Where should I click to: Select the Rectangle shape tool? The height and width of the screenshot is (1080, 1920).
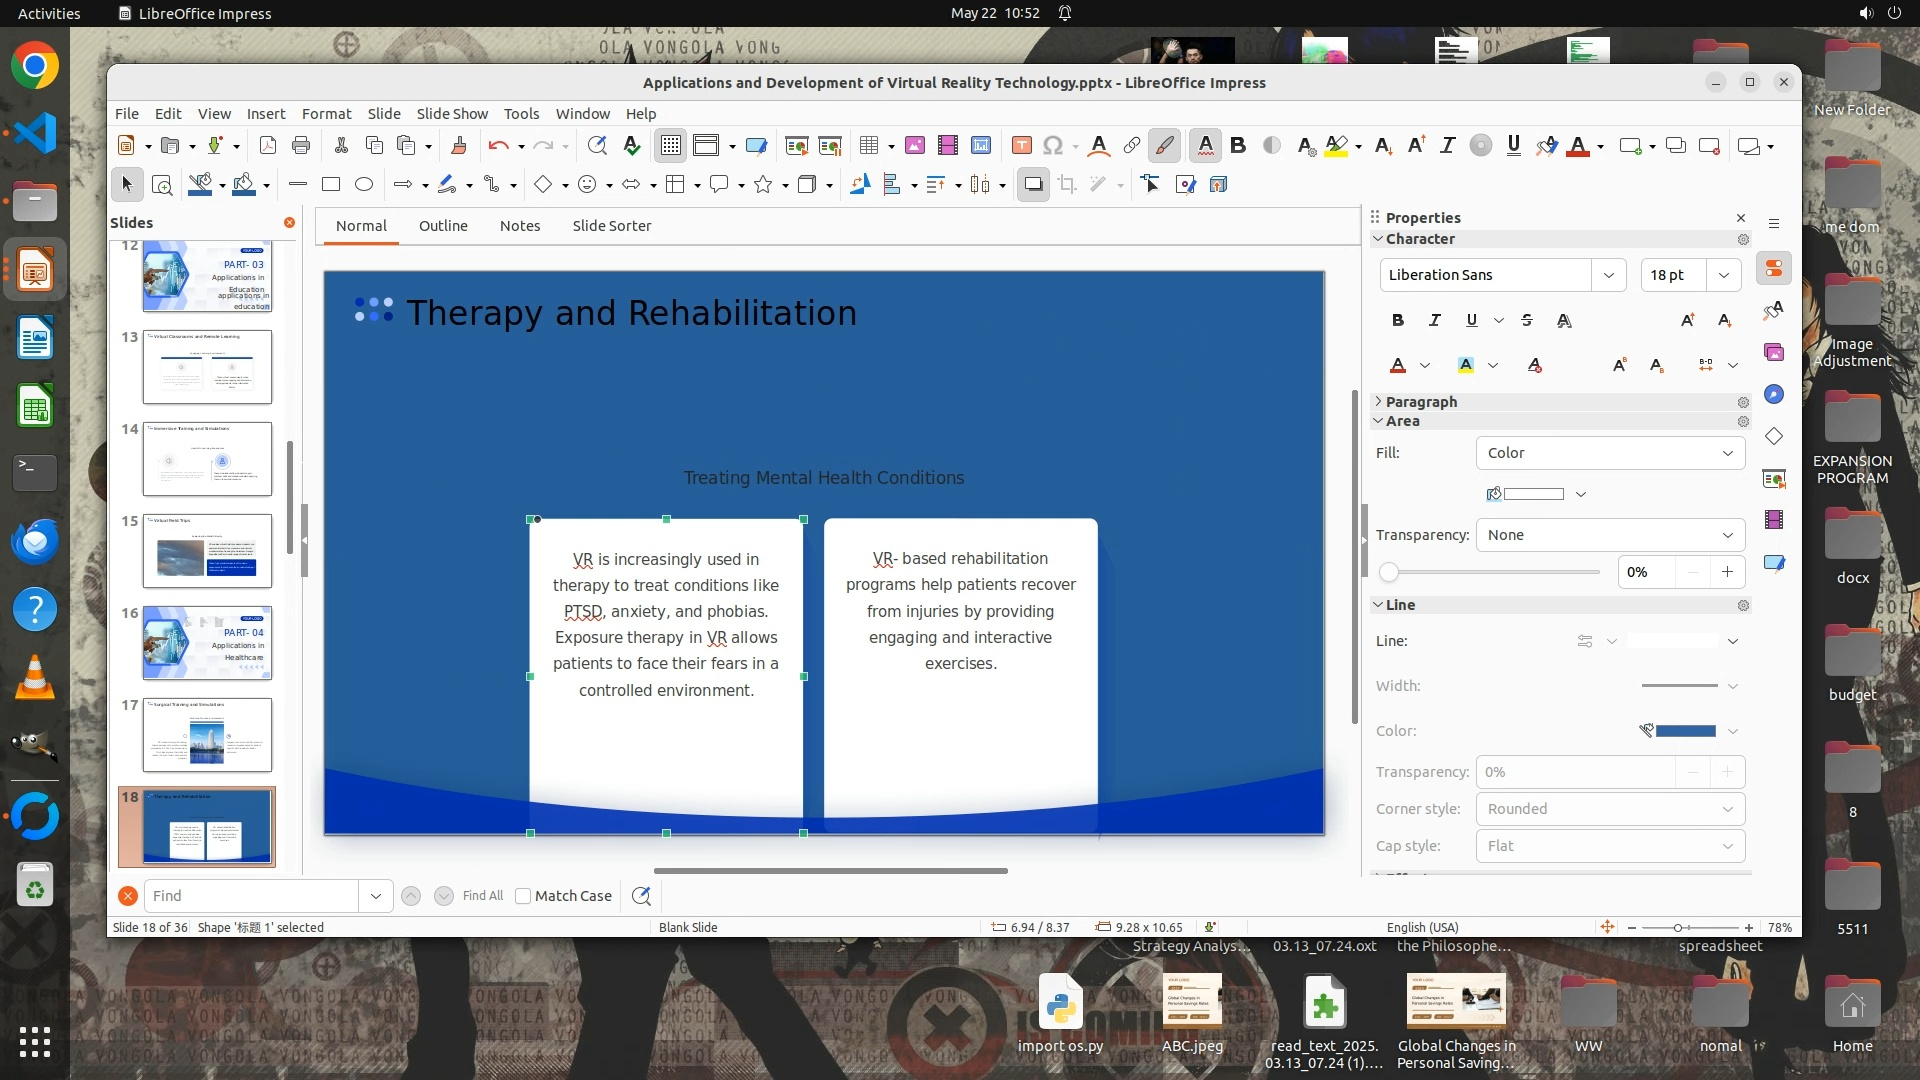coord(331,184)
